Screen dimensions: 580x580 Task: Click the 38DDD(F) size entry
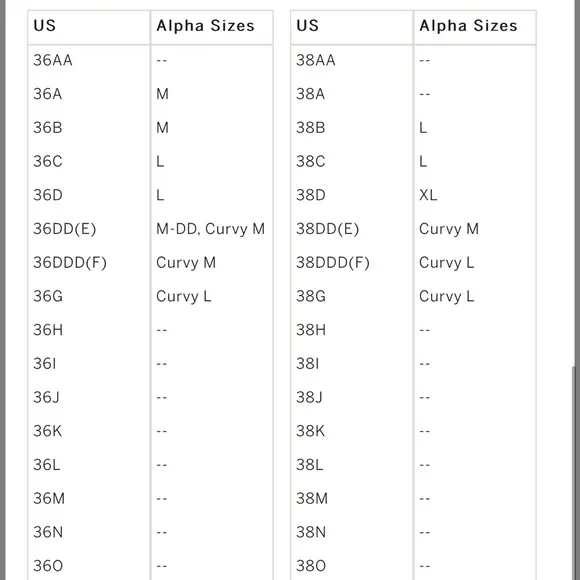[x=333, y=263]
